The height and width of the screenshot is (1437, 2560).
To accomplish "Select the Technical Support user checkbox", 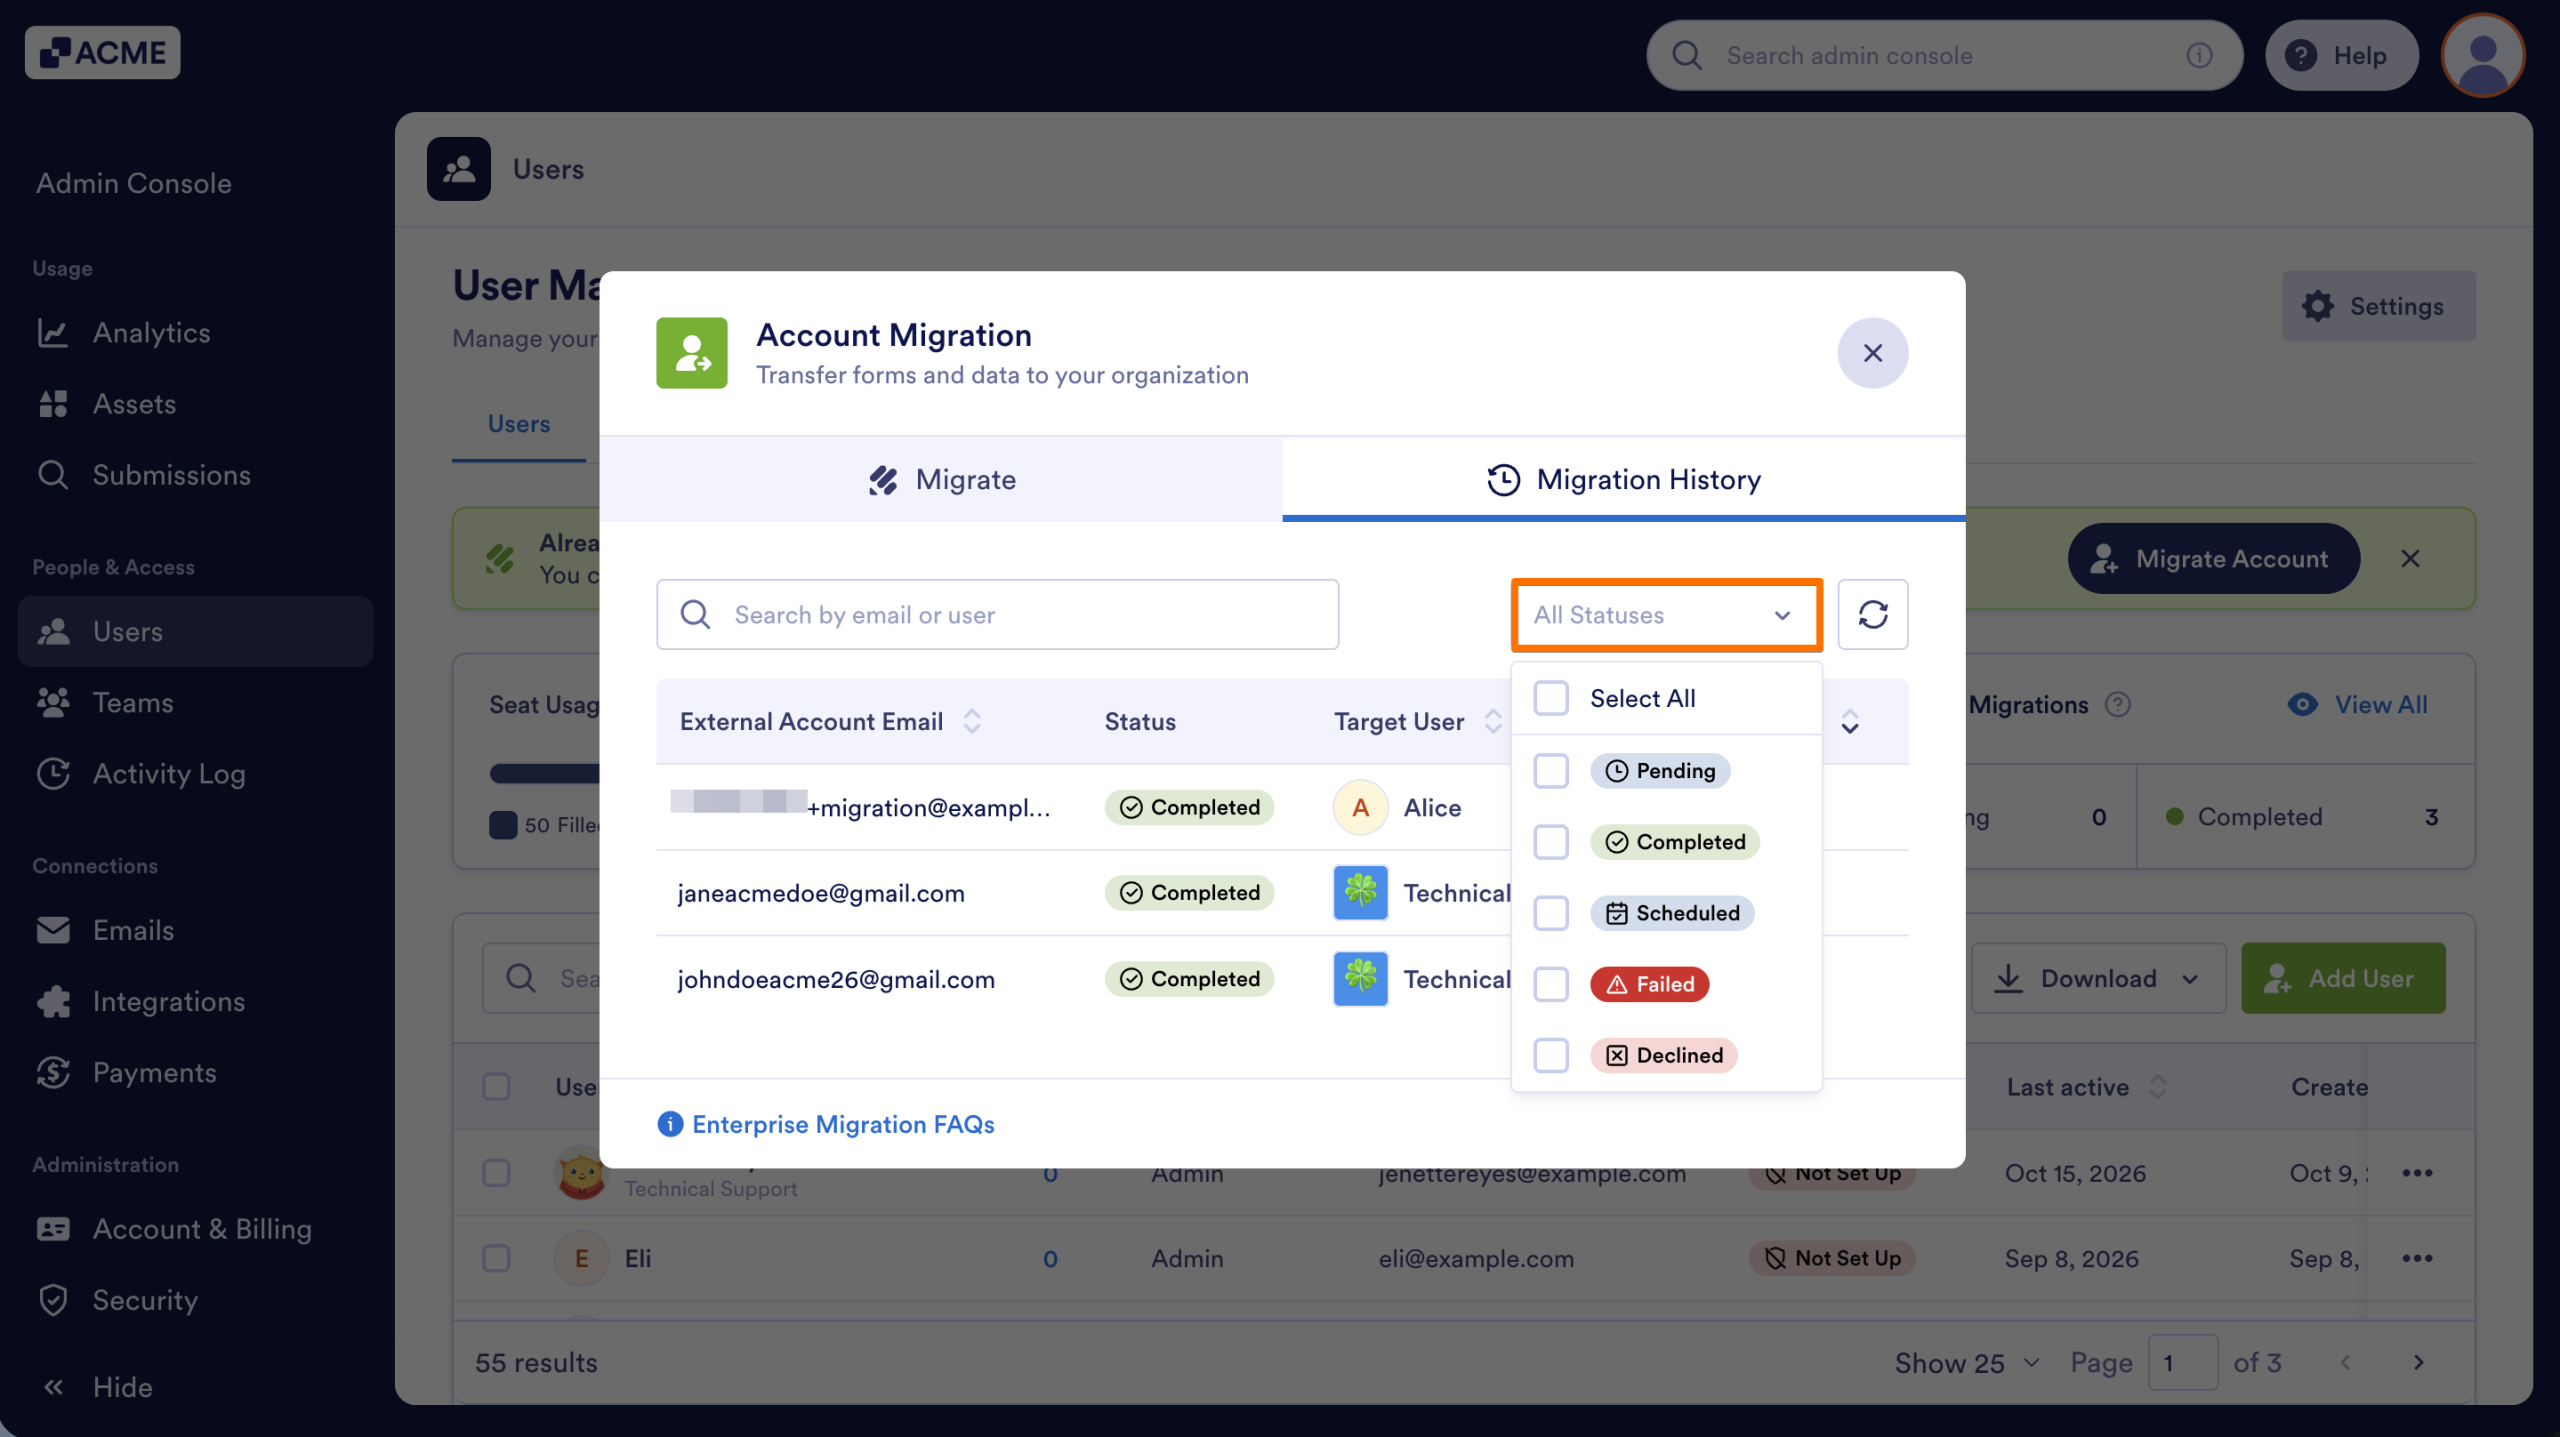I will [x=496, y=1173].
